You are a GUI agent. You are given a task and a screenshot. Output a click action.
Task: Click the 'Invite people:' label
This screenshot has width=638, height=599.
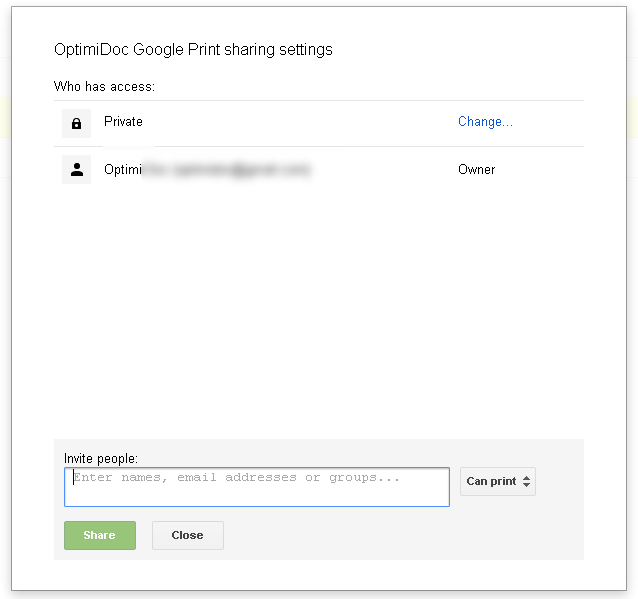pyautogui.click(x=101, y=458)
